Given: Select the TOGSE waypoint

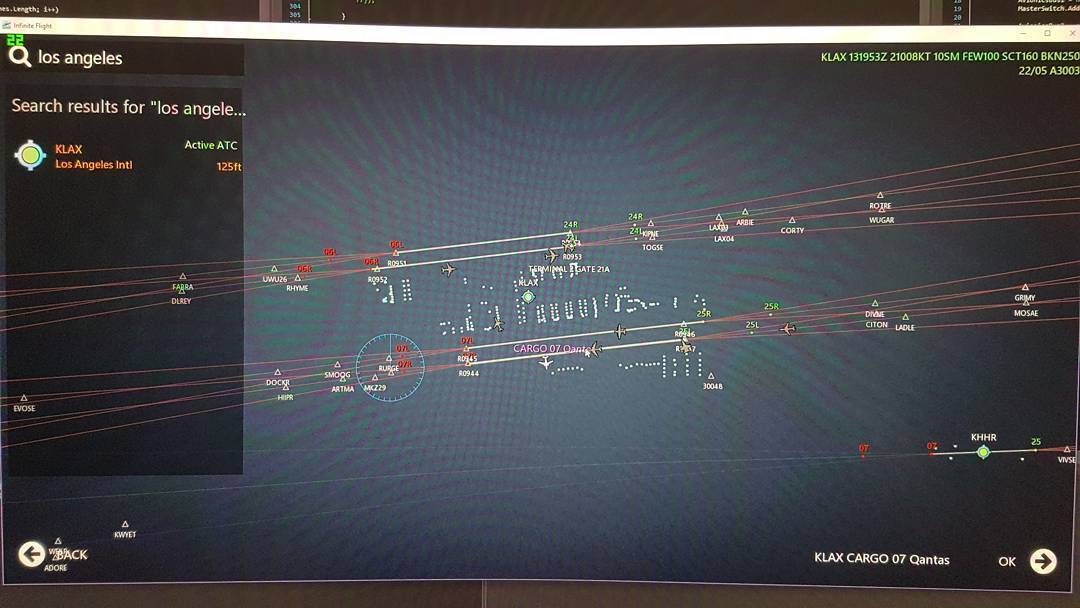Looking at the screenshot, I should 652,242.
